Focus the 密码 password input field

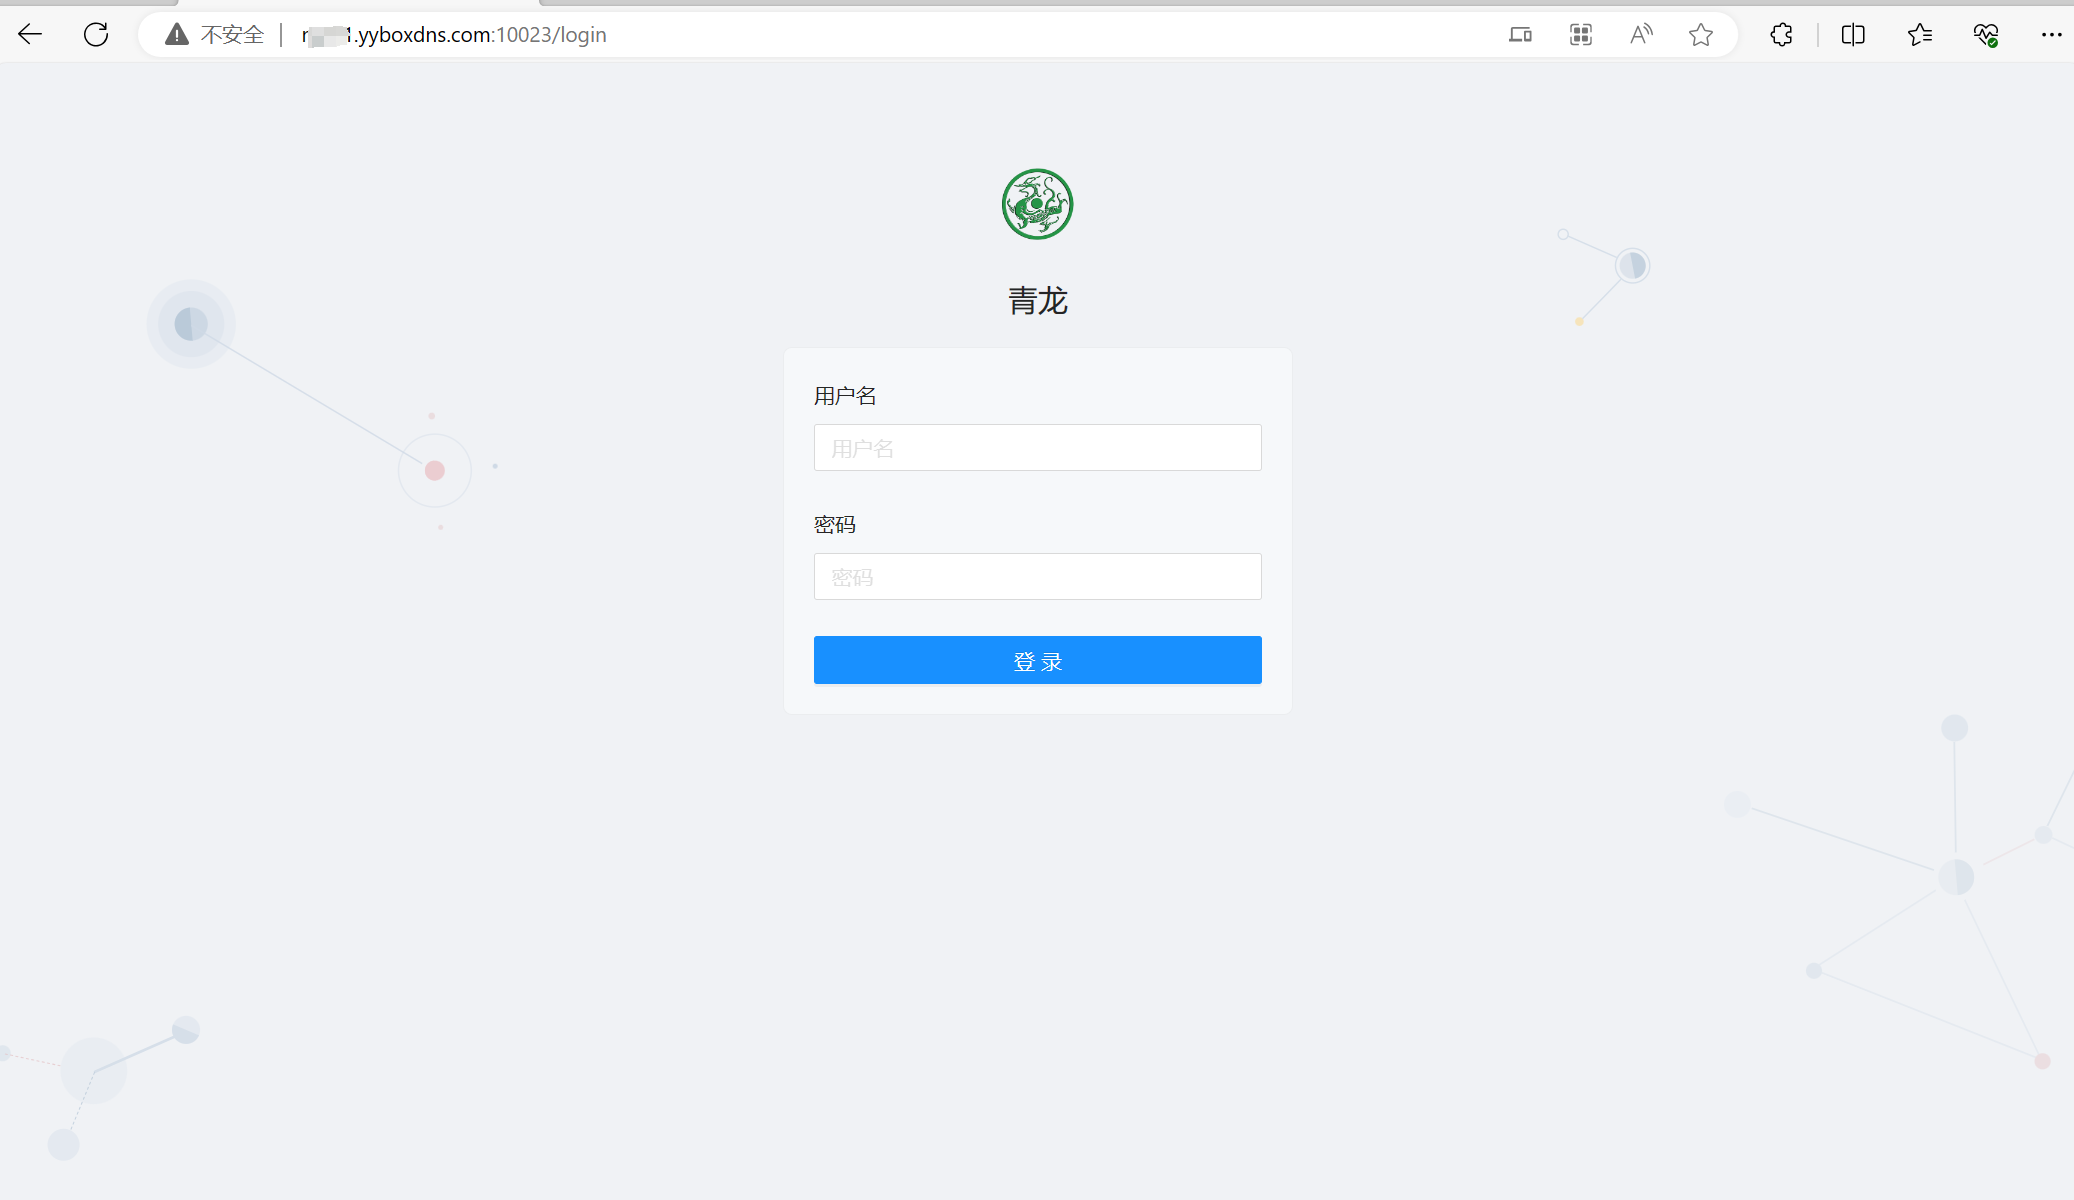point(1038,577)
